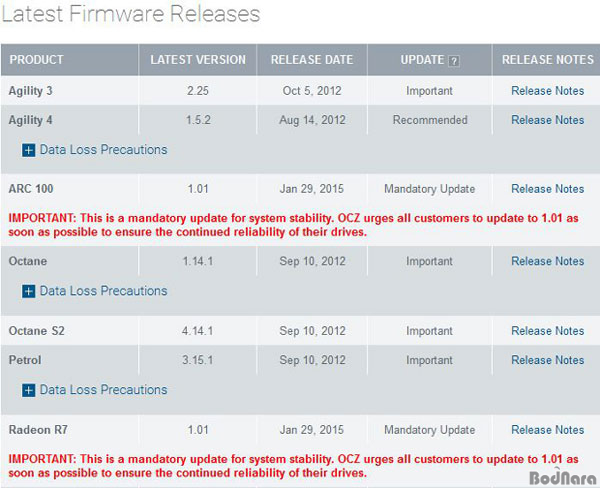Open Release Notes for Octane
The height and width of the screenshot is (488, 600).
pos(548,261)
